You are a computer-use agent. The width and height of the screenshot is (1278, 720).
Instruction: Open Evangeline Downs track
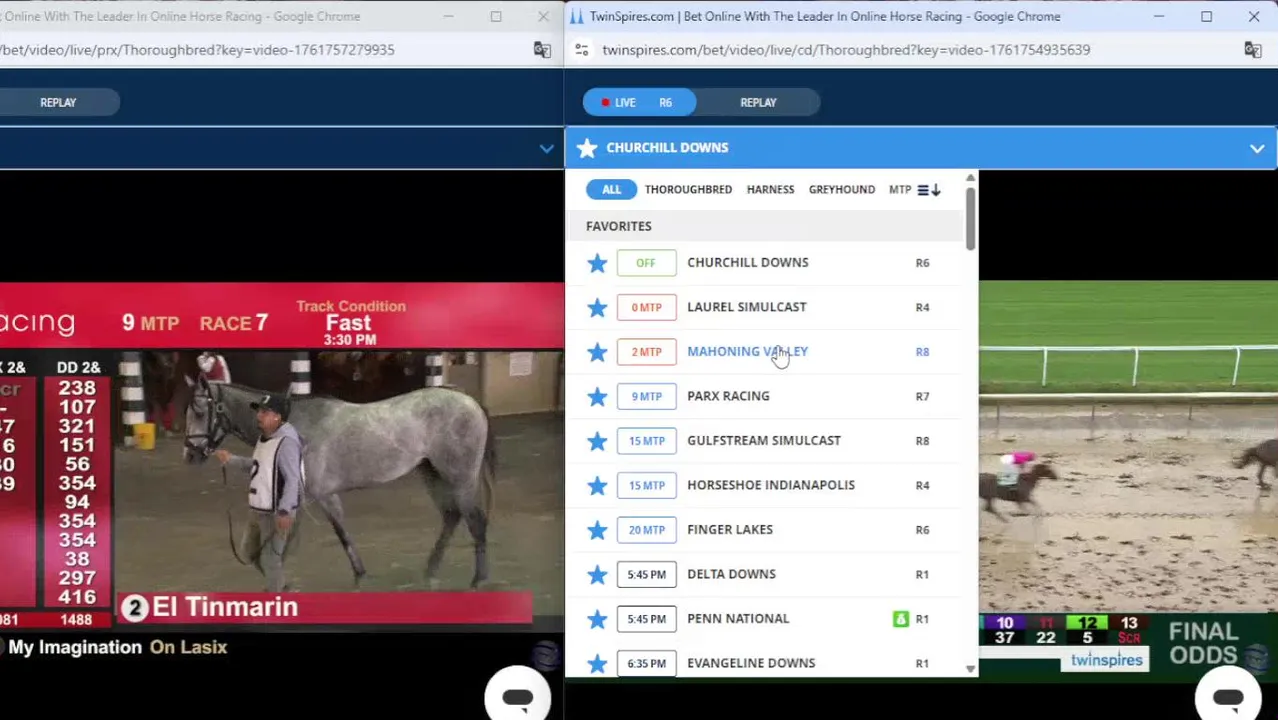751,663
